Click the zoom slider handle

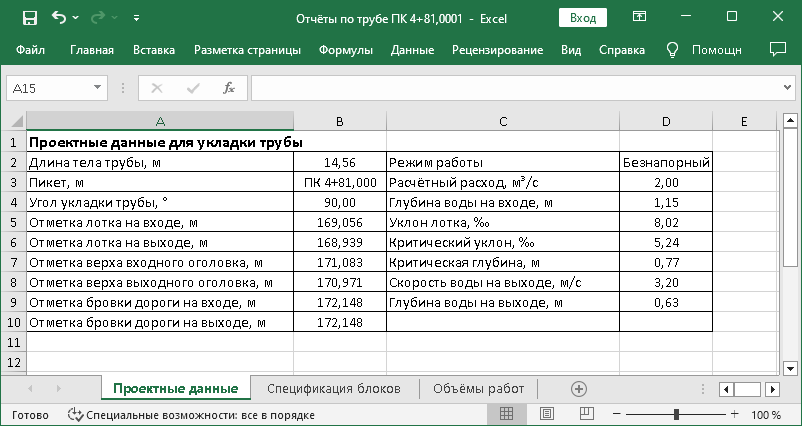pyautogui.click(x=676, y=414)
